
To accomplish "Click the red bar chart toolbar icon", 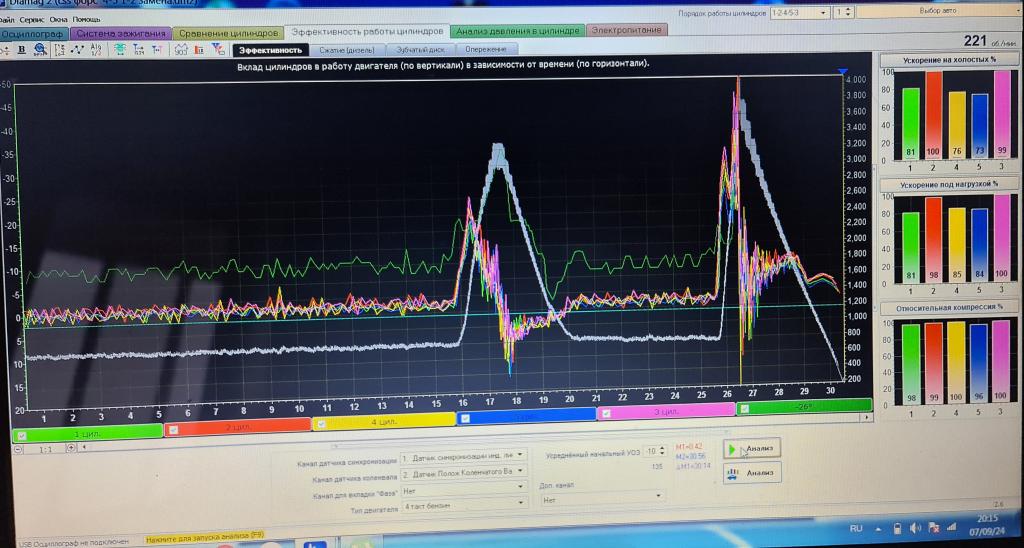I will [199, 49].
